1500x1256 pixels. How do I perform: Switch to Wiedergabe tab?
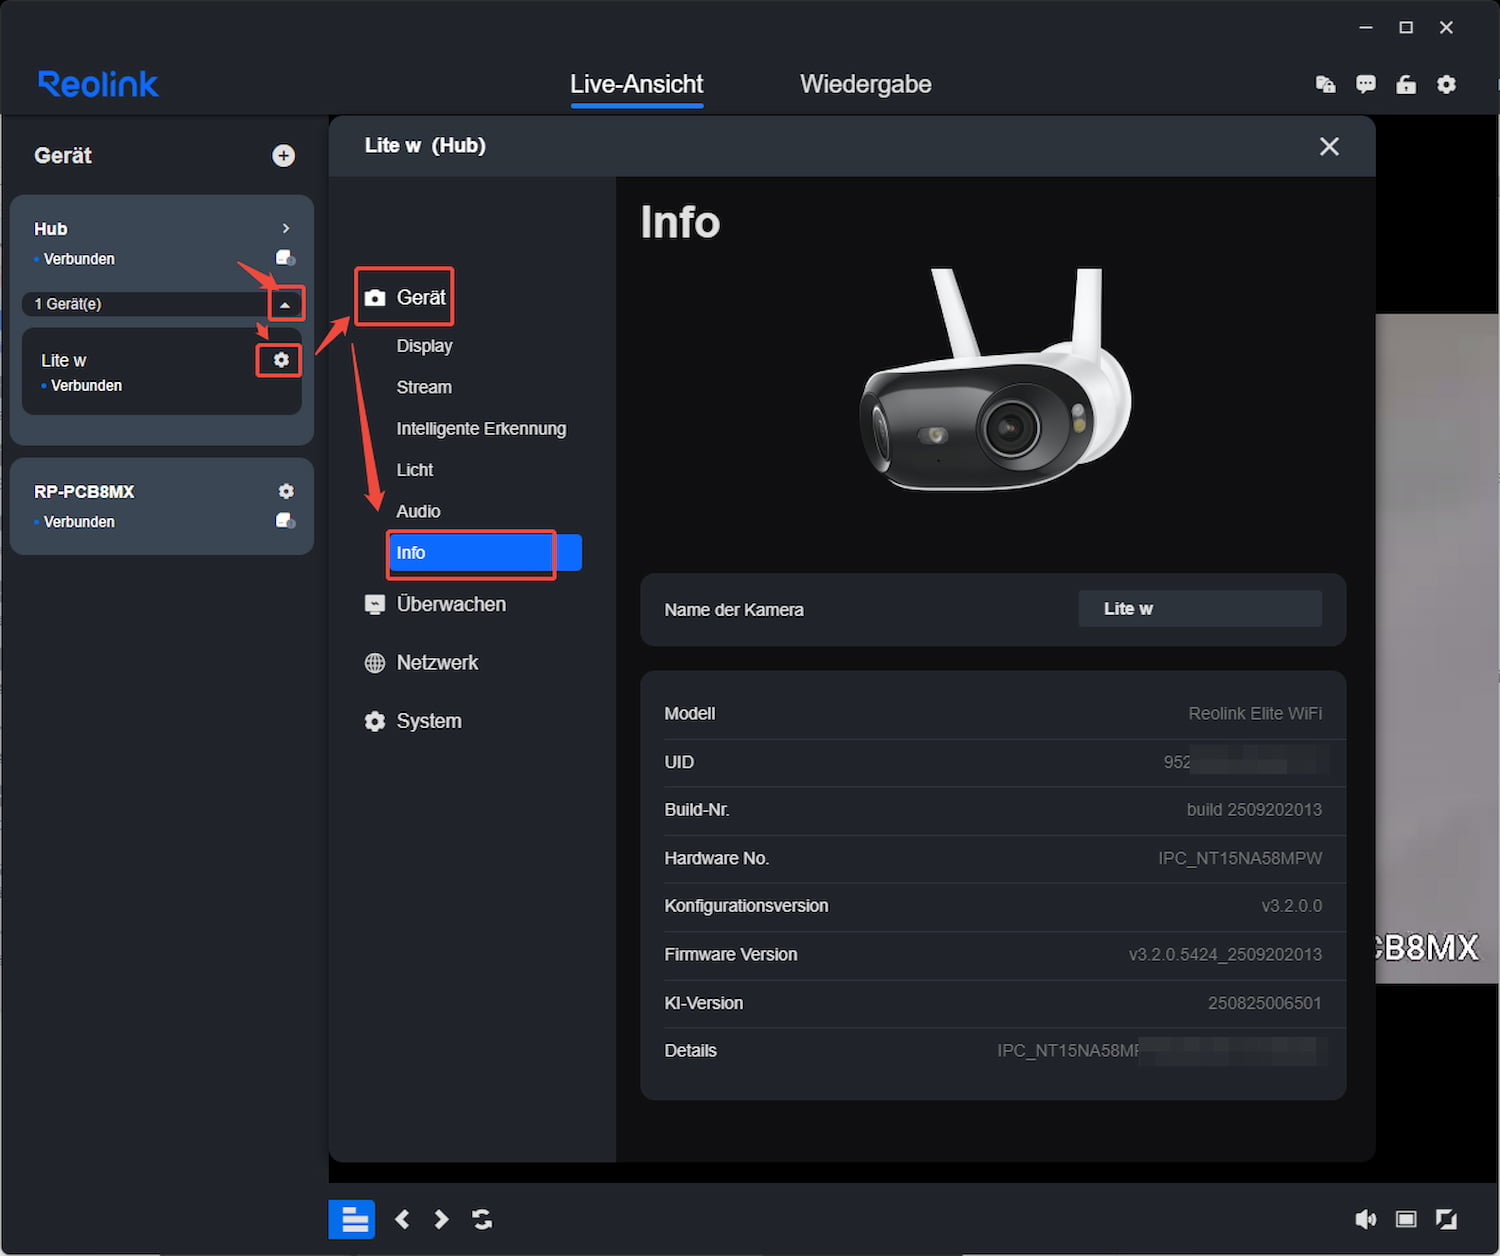tap(865, 84)
